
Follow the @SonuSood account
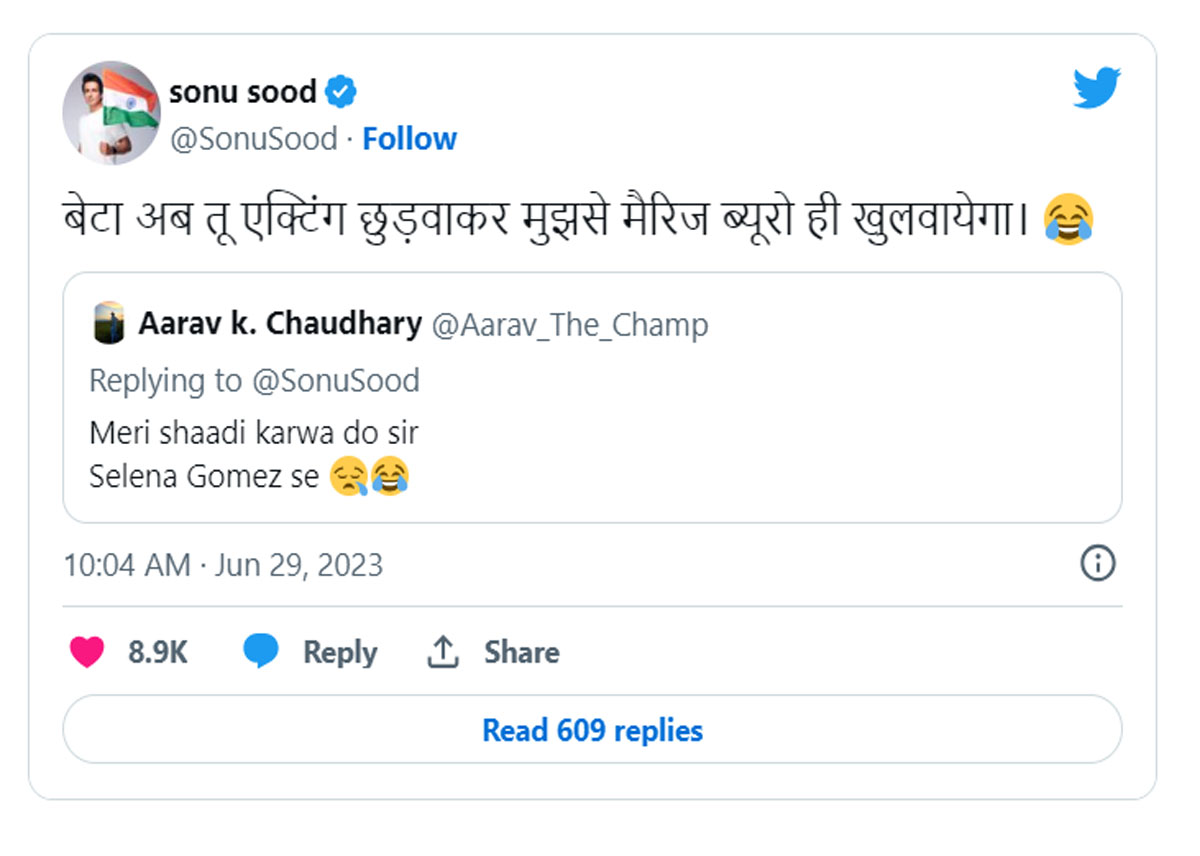(409, 139)
